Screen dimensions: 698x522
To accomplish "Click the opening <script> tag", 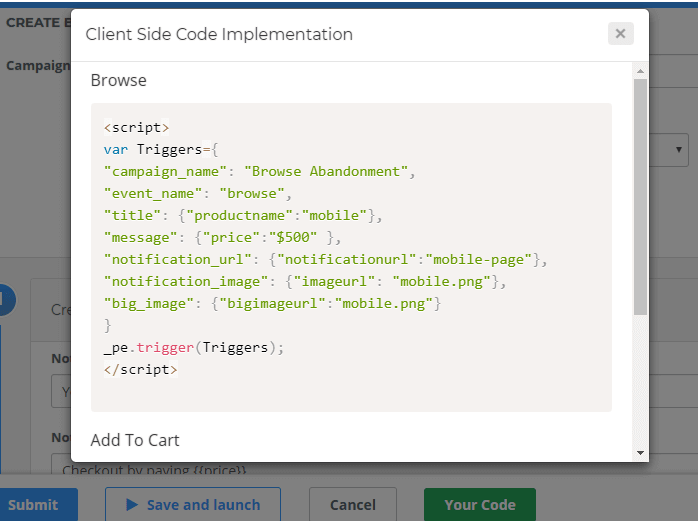I will [x=136, y=128].
